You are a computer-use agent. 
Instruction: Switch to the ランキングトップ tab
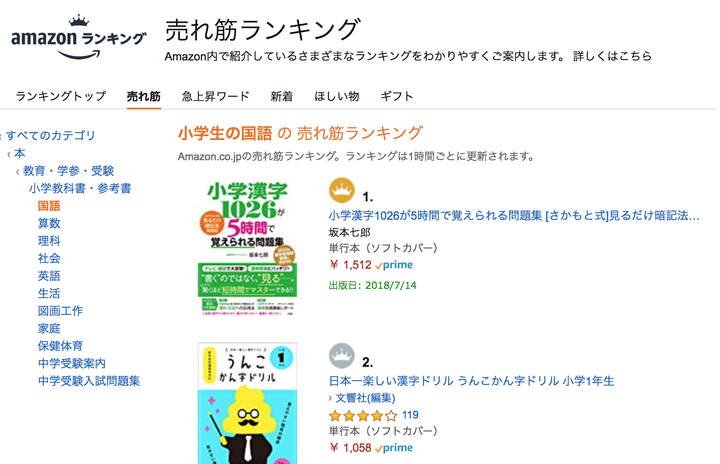pos(60,96)
